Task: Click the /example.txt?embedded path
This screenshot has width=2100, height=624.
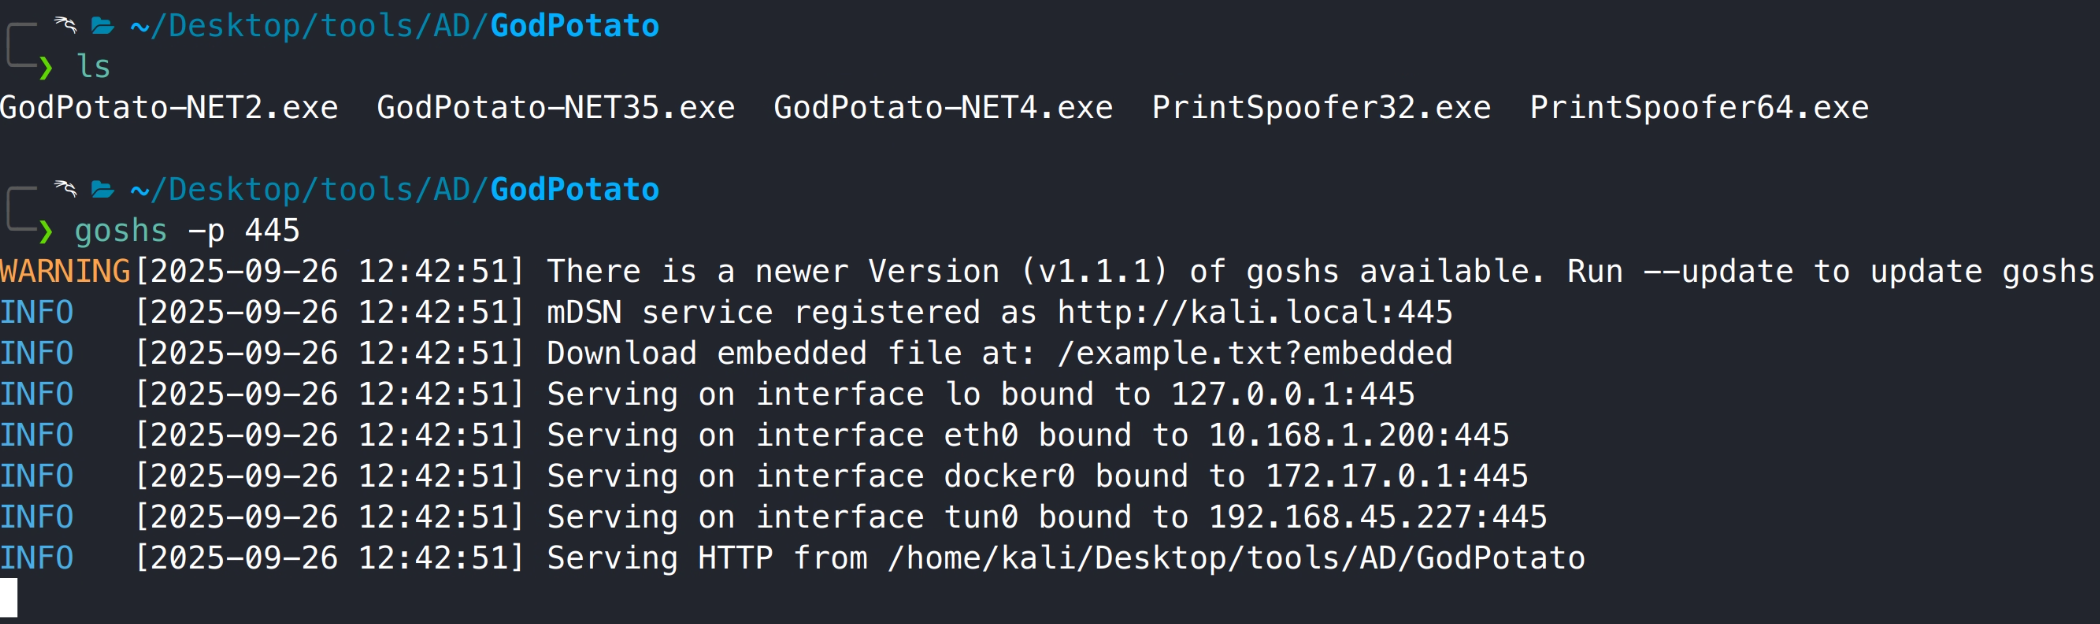Action: pos(1255,354)
